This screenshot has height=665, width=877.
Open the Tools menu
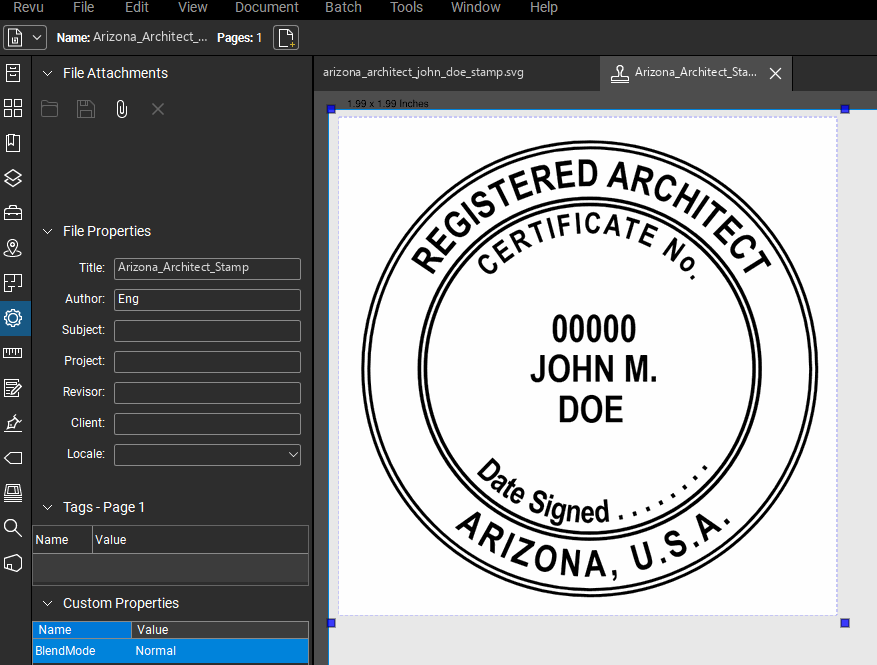click(406, 7)
